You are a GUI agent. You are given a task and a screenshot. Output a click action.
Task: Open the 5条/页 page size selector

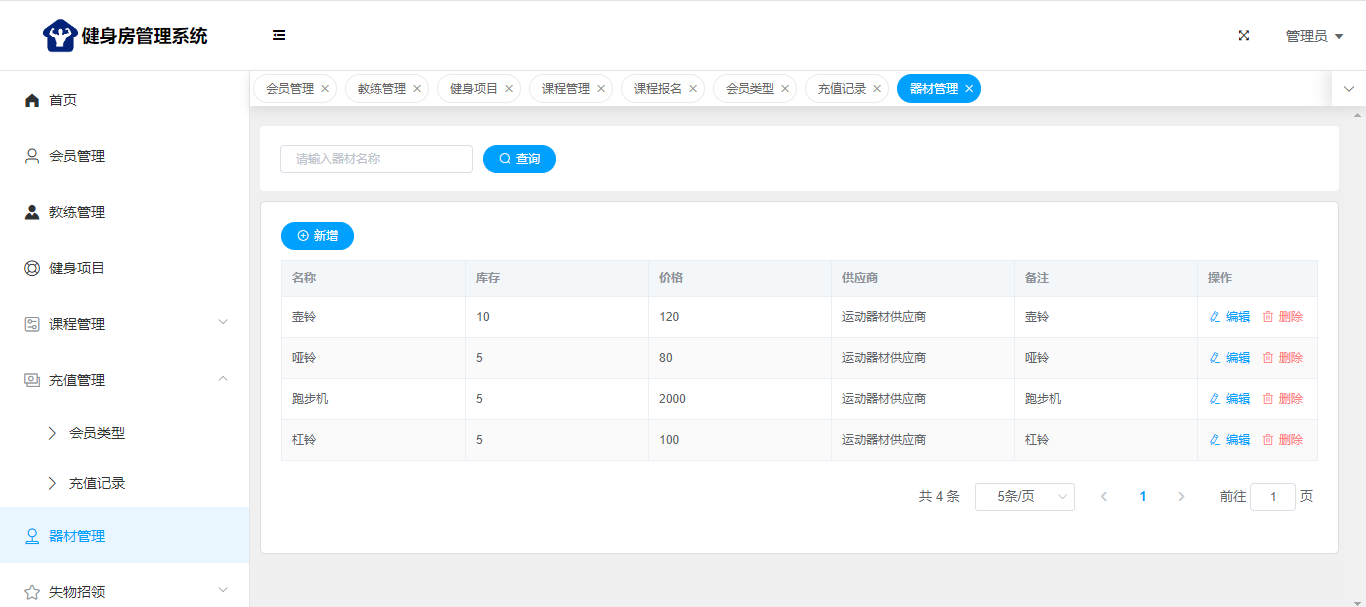click(x=1024, y=497)
